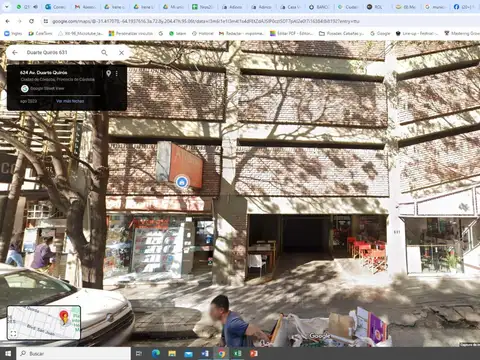Open Microsoft Edge from the taskbar
480x360 pixels.
pyautogui.click(x=156, y=353)
